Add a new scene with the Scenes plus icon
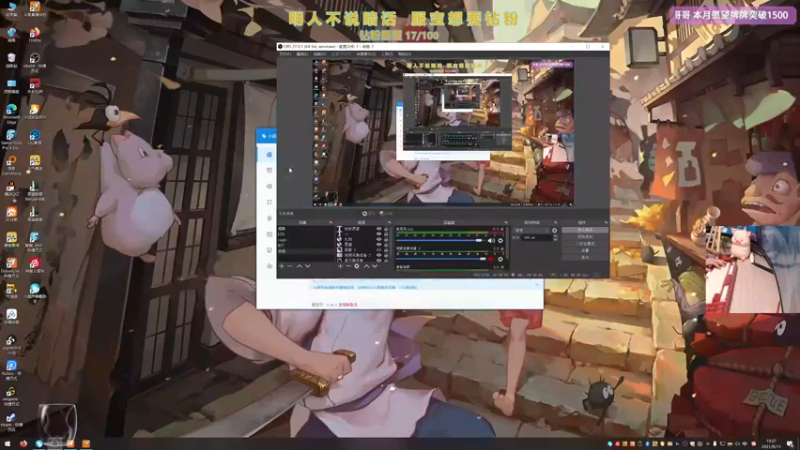Viewport: 800px width, 450px height. point(282,266)
